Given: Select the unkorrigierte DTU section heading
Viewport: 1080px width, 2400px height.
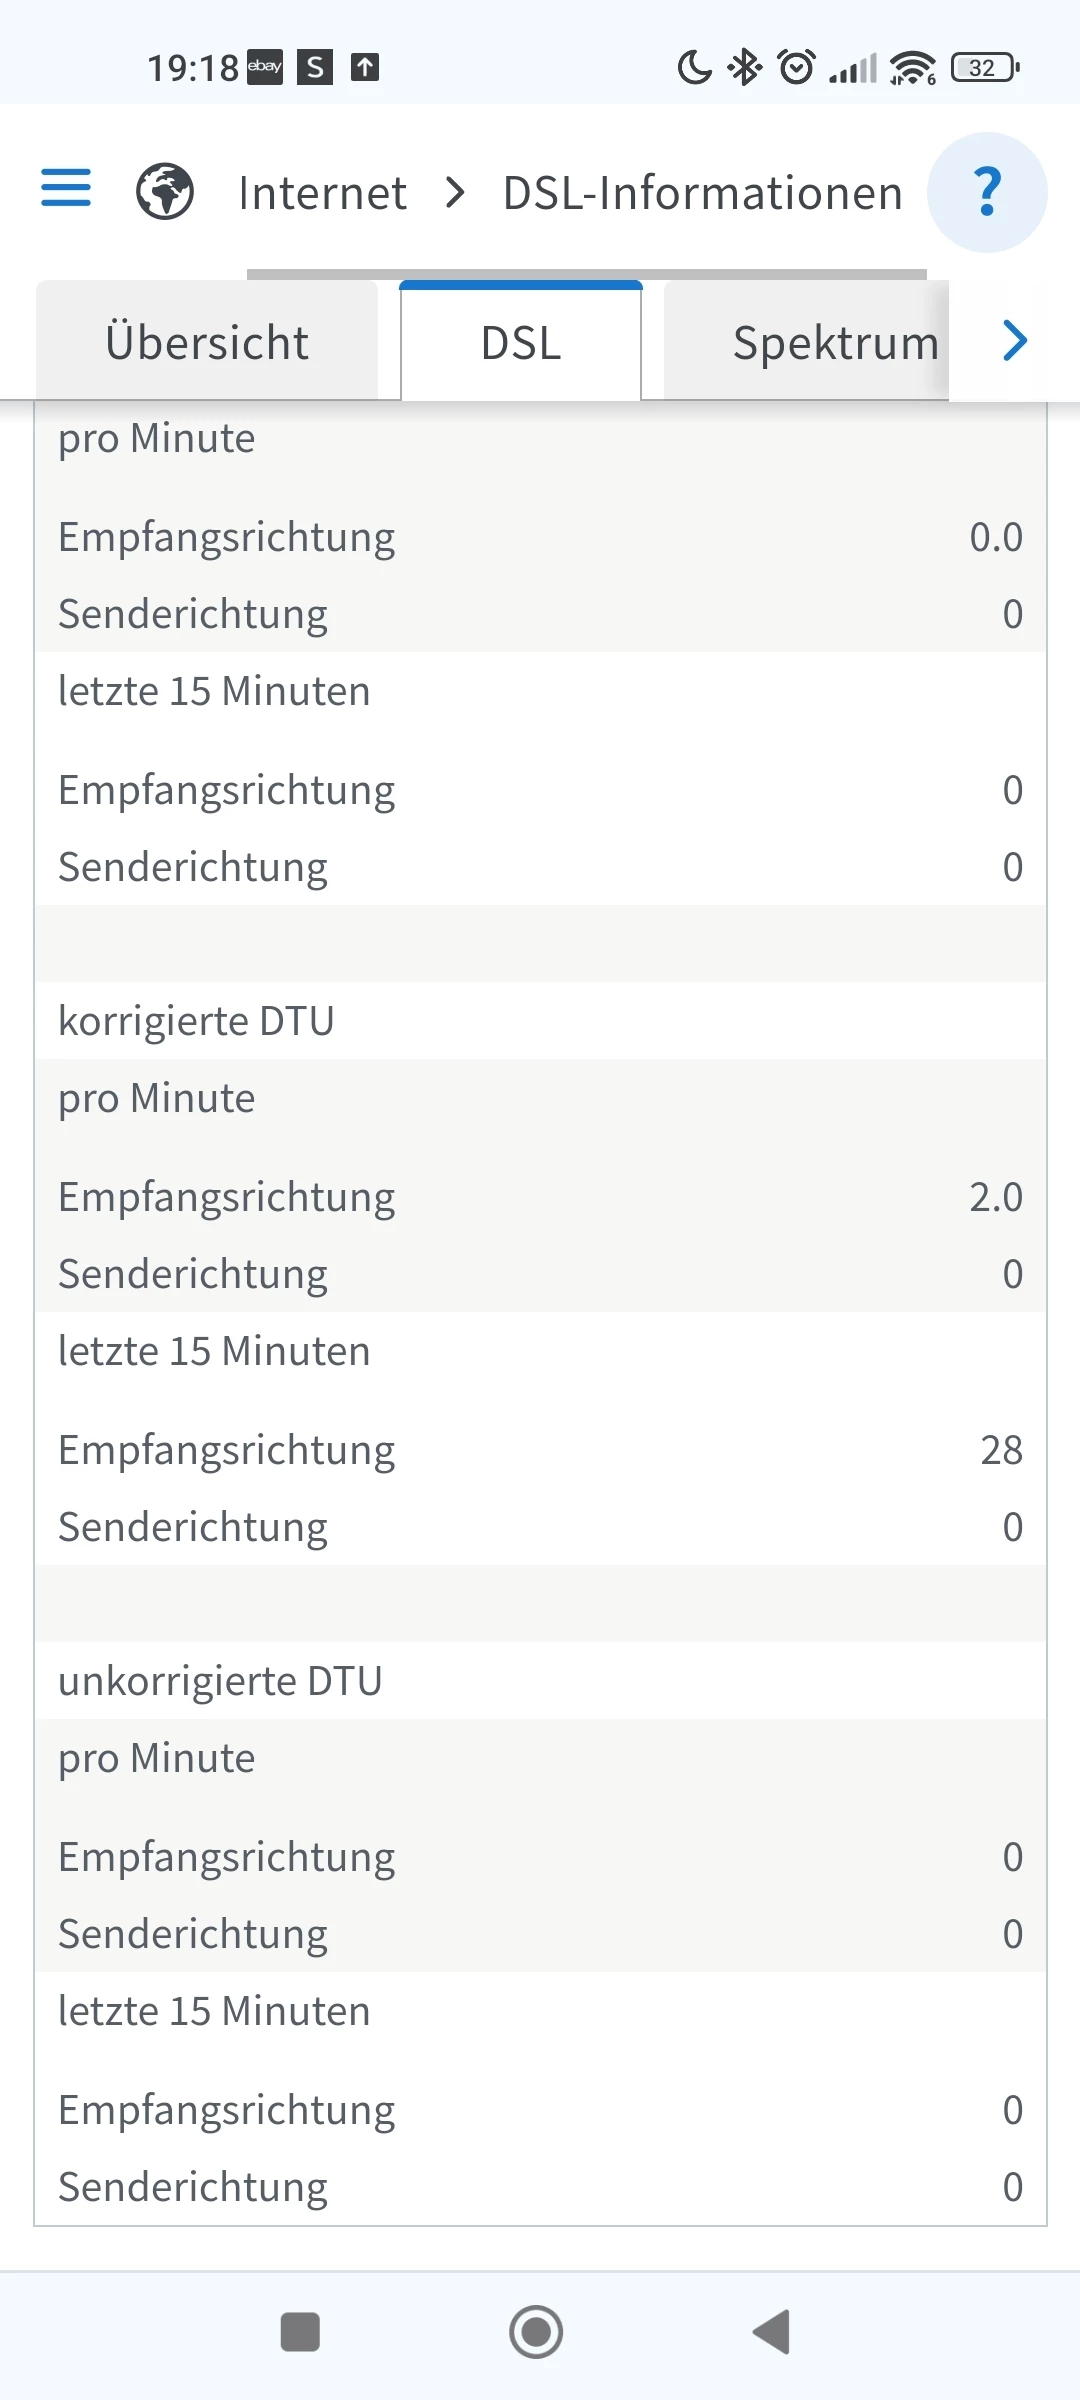Looking at the screenshot, I should pos(220,1681).
